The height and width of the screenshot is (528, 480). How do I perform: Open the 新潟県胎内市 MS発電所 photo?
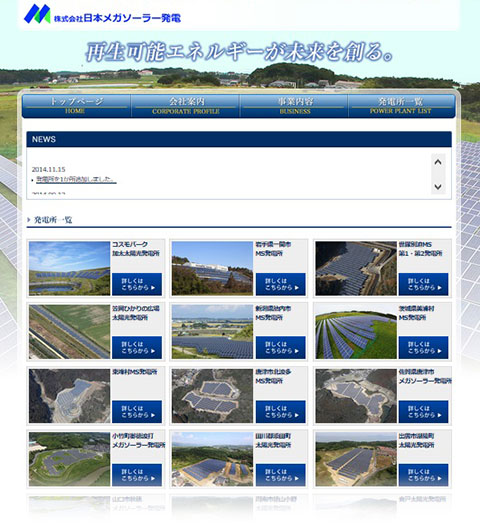tap(212, 332)
